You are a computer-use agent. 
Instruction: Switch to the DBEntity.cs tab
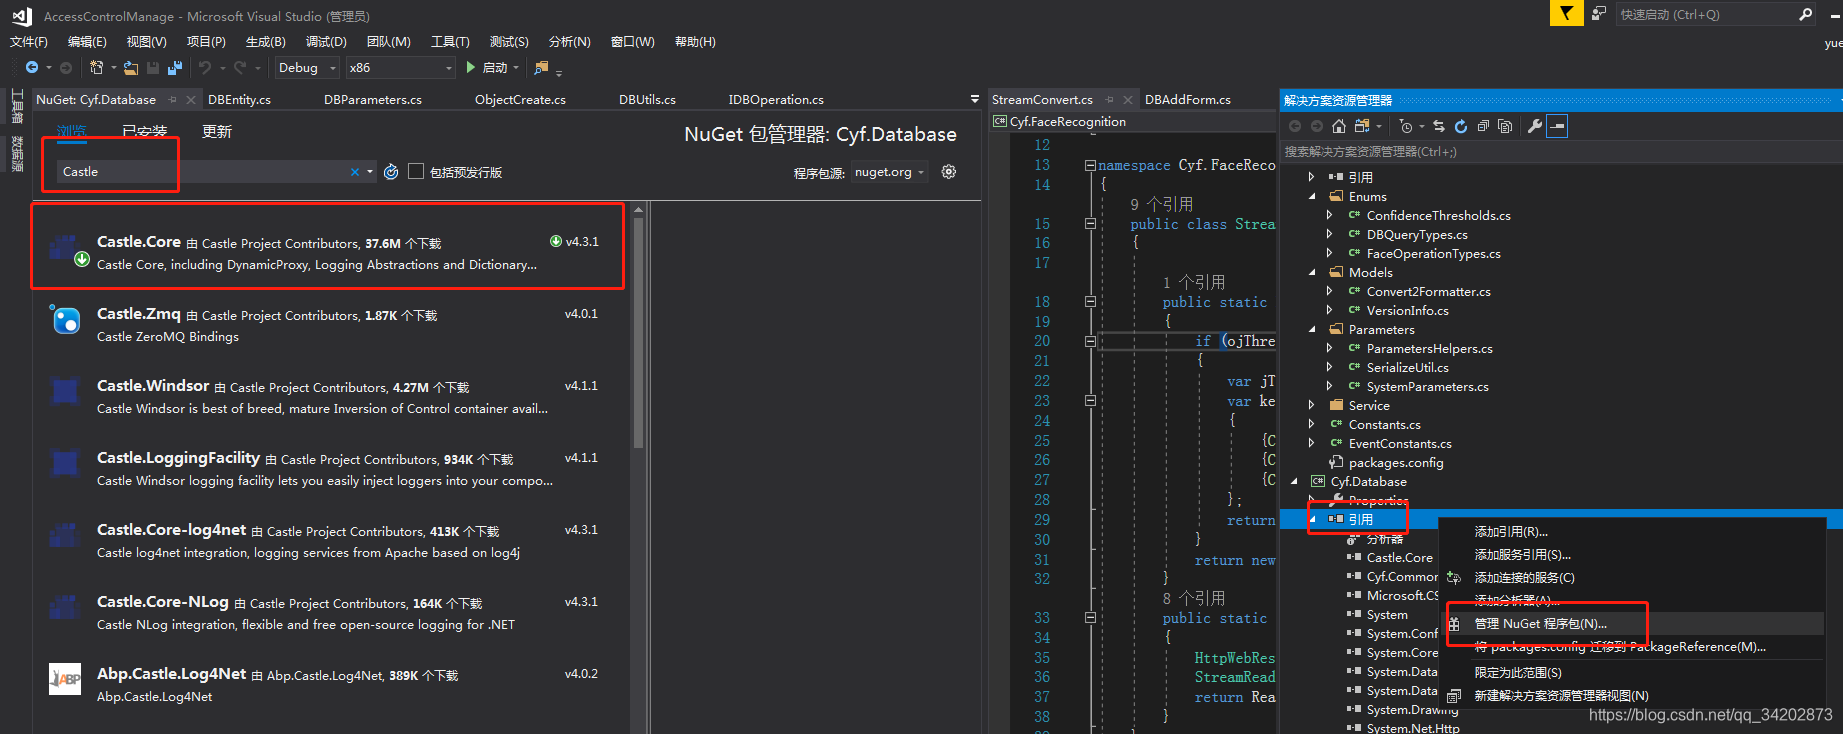pyautogui.click(x=239, y=100)
